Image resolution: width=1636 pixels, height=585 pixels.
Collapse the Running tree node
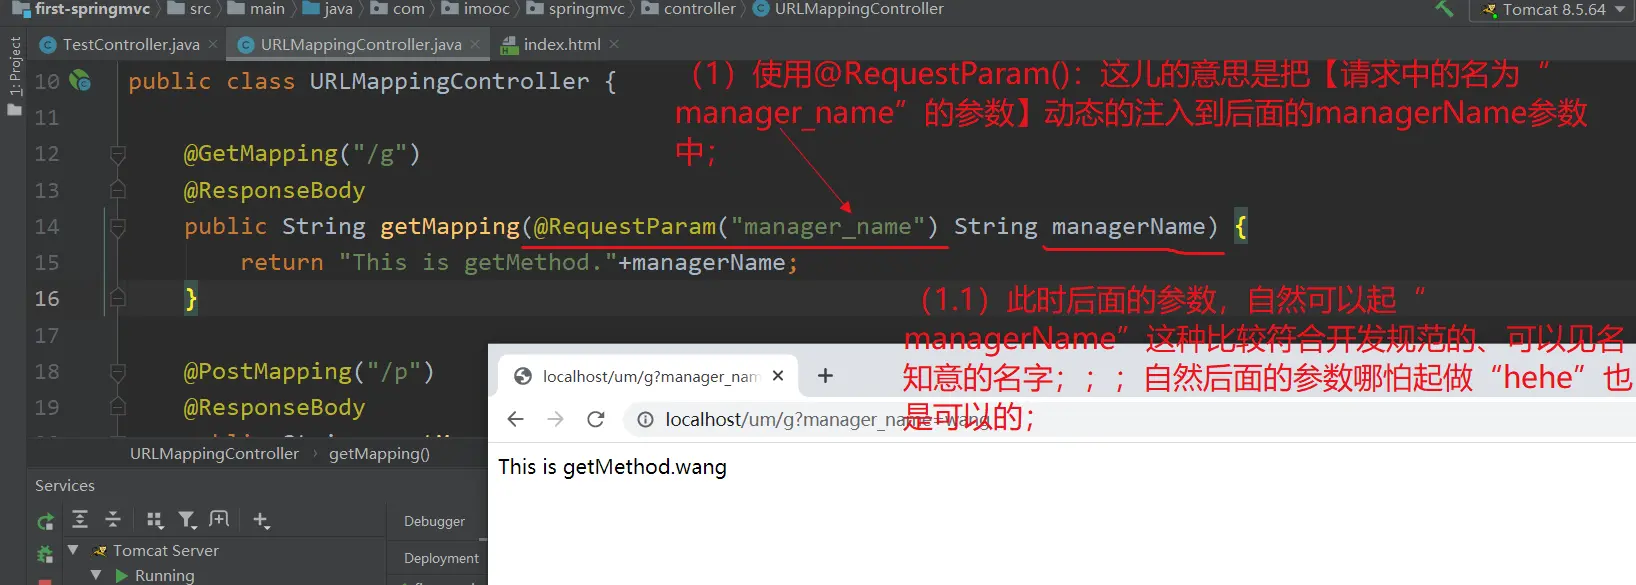pyautogui.click(x=96, y=575)
